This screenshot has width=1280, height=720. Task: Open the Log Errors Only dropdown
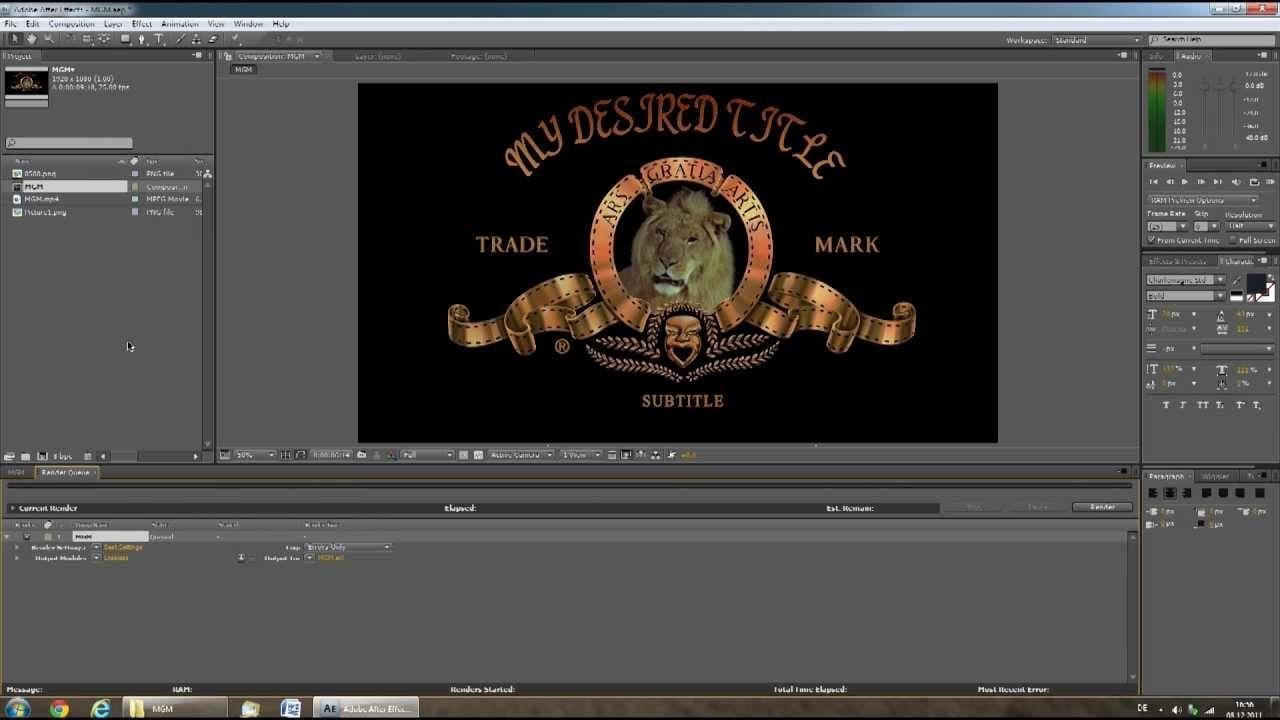[x=347, y=547]
